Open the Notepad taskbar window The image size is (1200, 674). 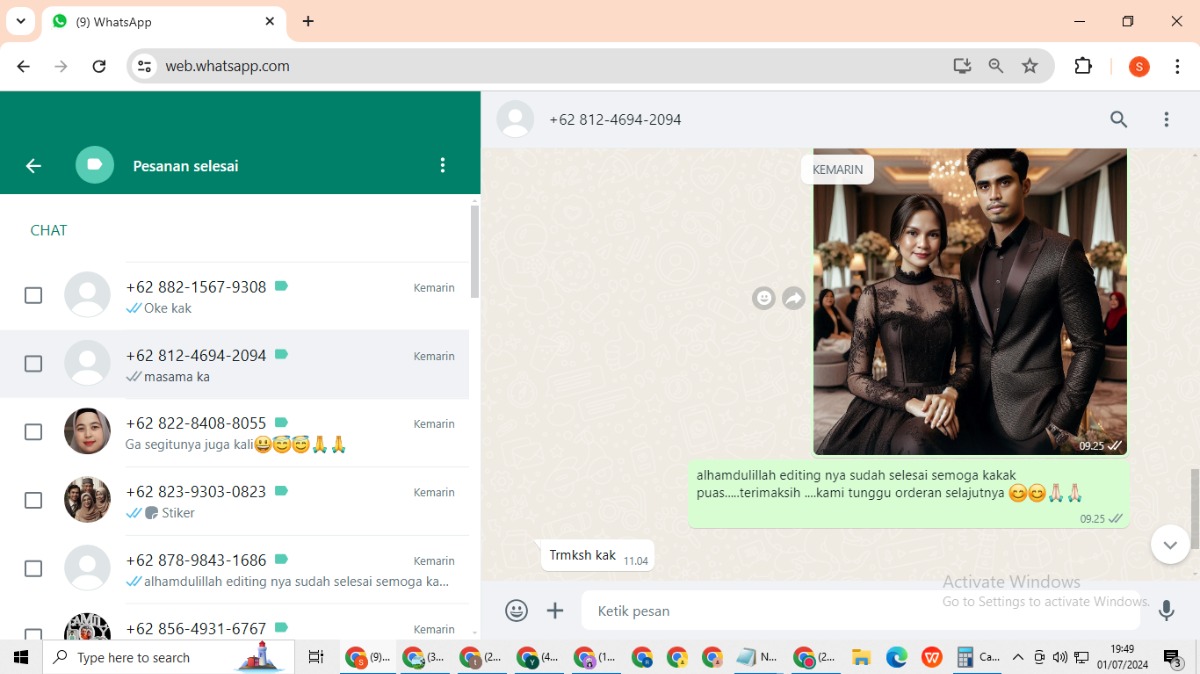pyautogui.click(x=757, y=657)
